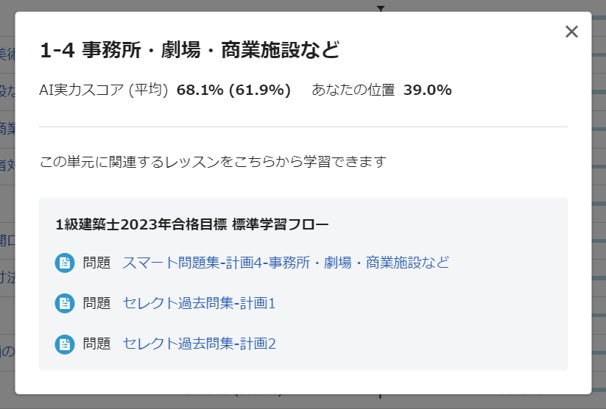The height and width of the screenshot is (409, 606).
Task: Click 問題 label on the スマート問題集 row
Action: (x=97, y=263)
